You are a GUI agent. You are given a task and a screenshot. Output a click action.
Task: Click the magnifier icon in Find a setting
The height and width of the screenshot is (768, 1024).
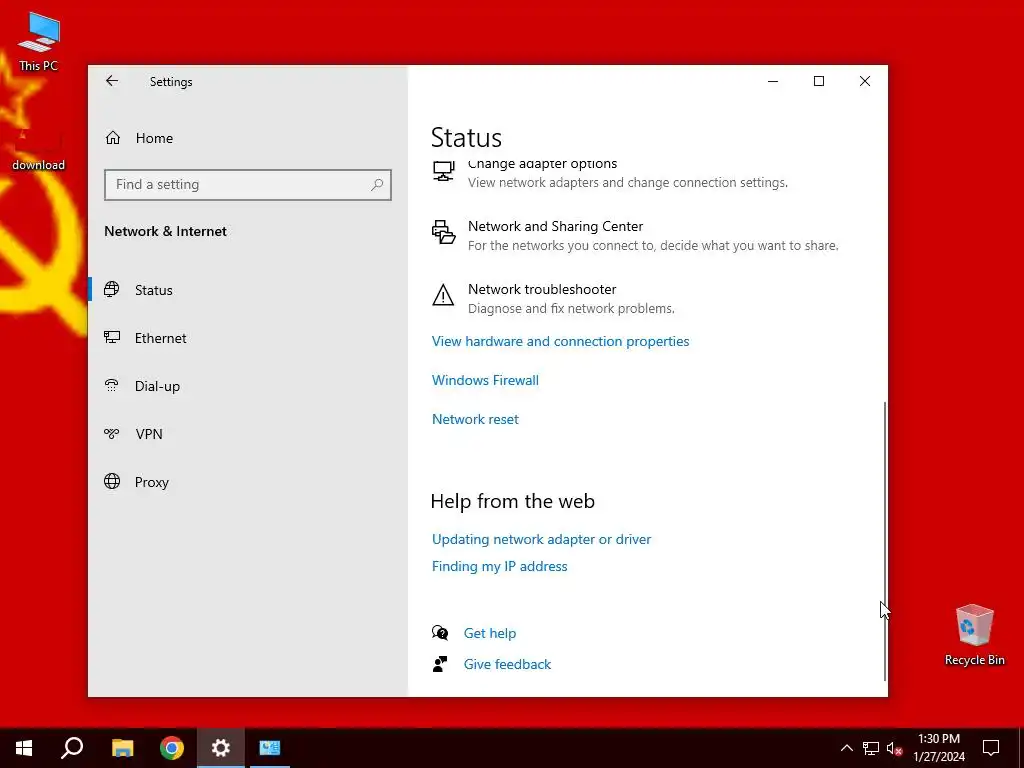(x=377, y=185)
